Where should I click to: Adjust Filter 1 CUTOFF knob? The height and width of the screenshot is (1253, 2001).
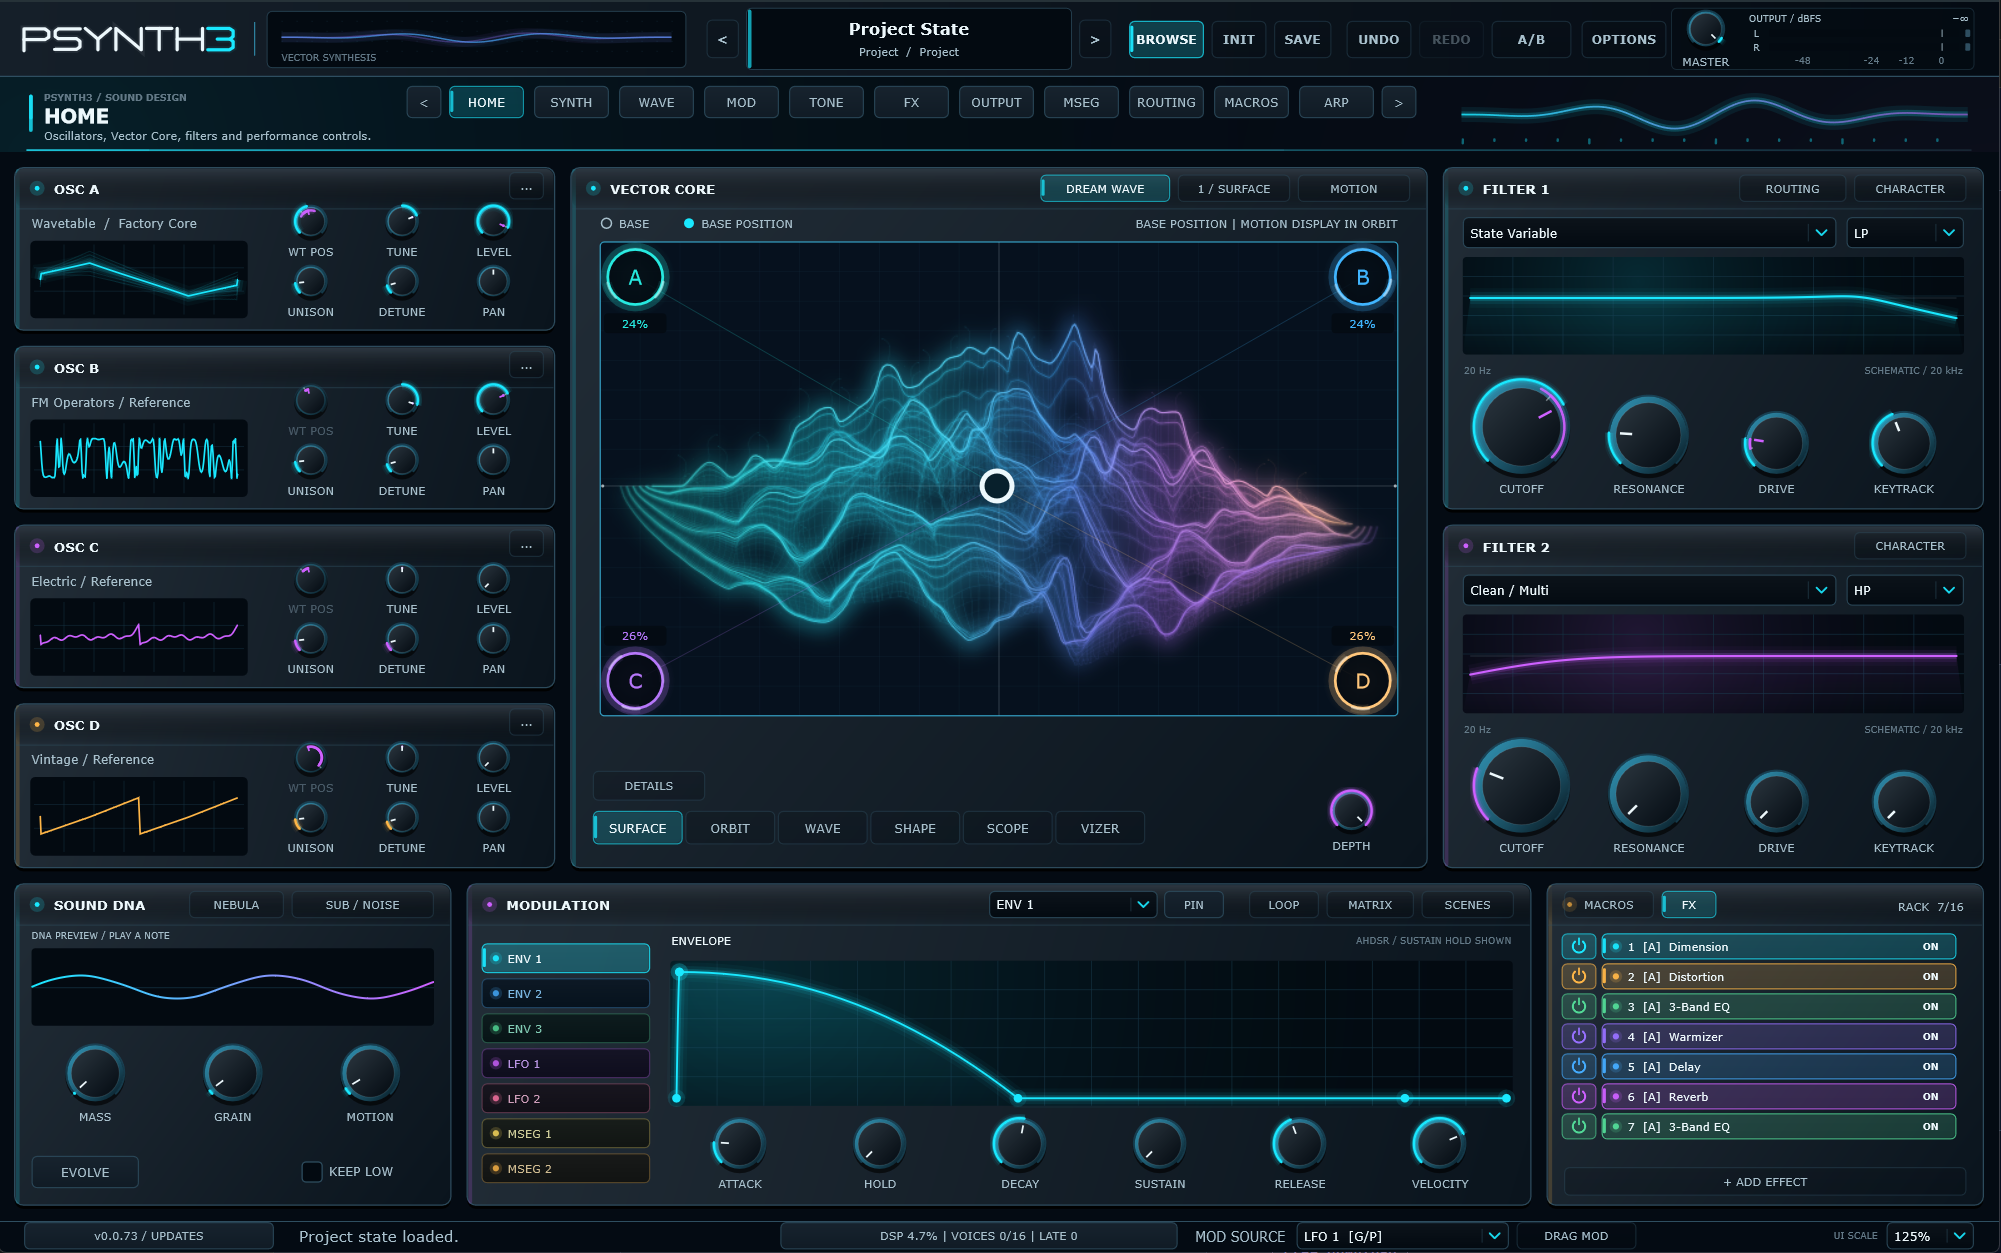1520,427
